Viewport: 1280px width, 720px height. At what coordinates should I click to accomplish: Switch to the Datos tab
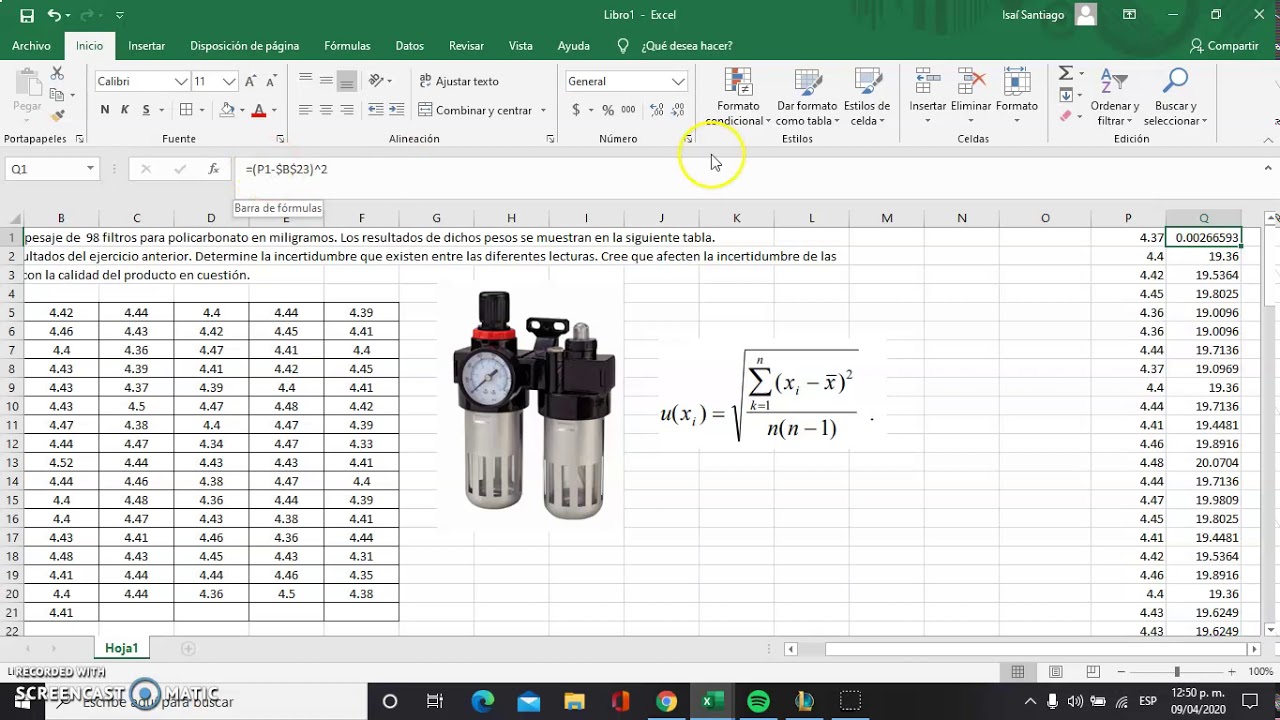coord(410,46)
